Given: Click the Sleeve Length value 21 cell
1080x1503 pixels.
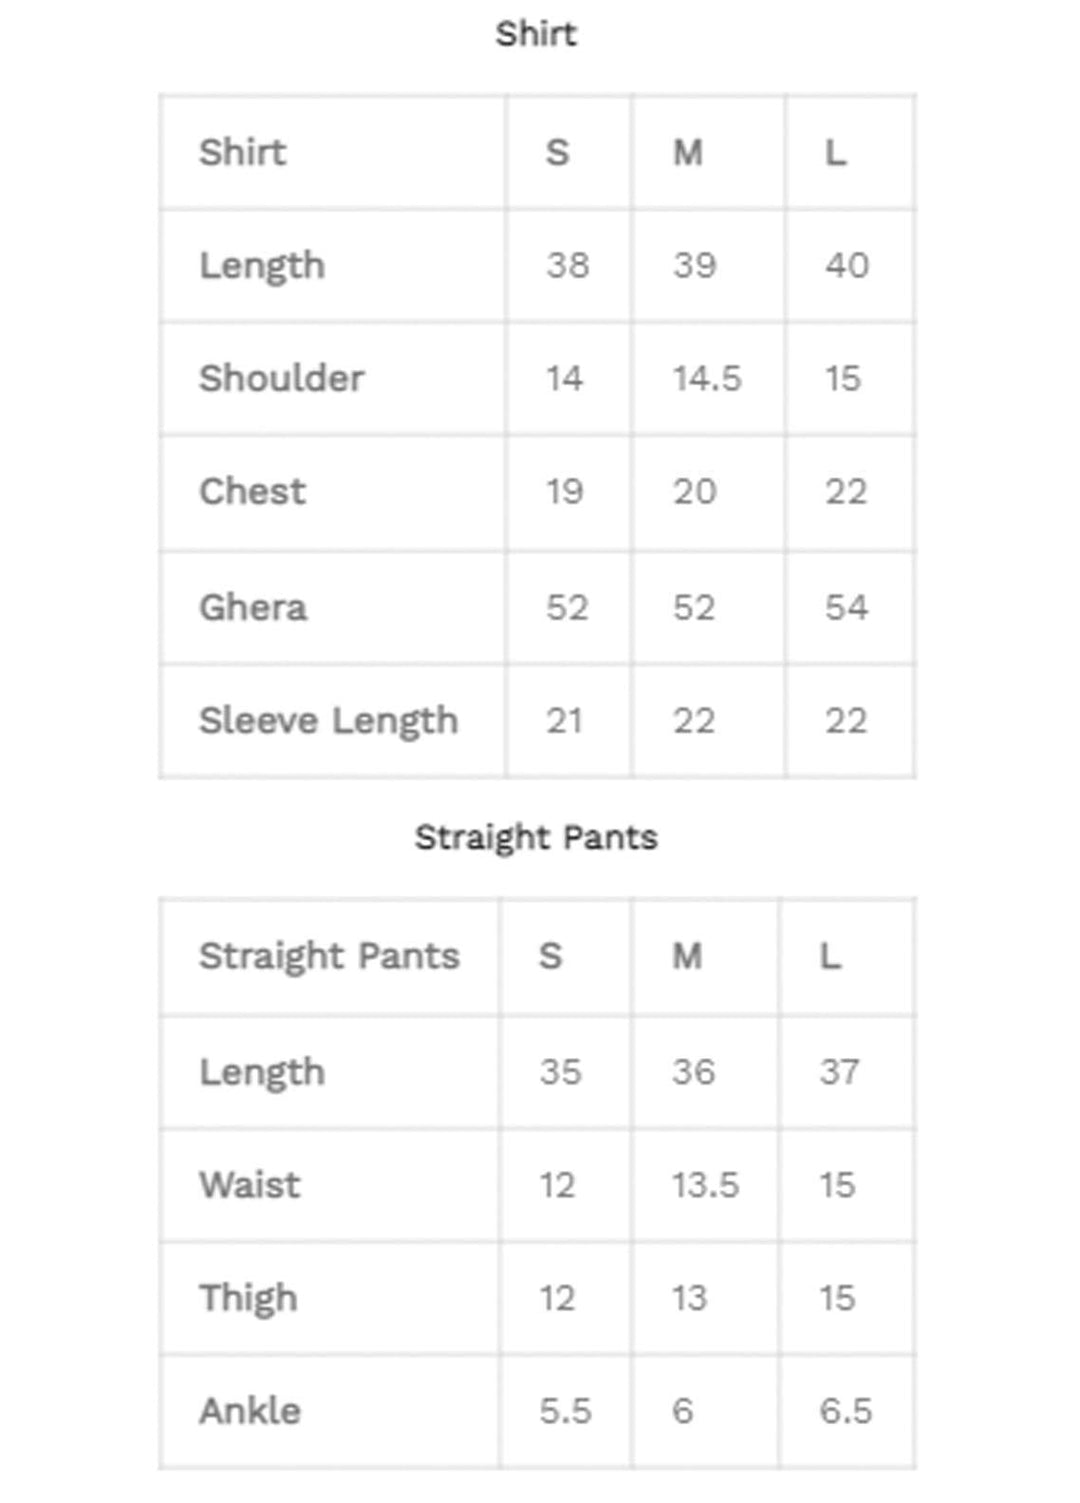Looking at the screenshot, I should 564,721.
